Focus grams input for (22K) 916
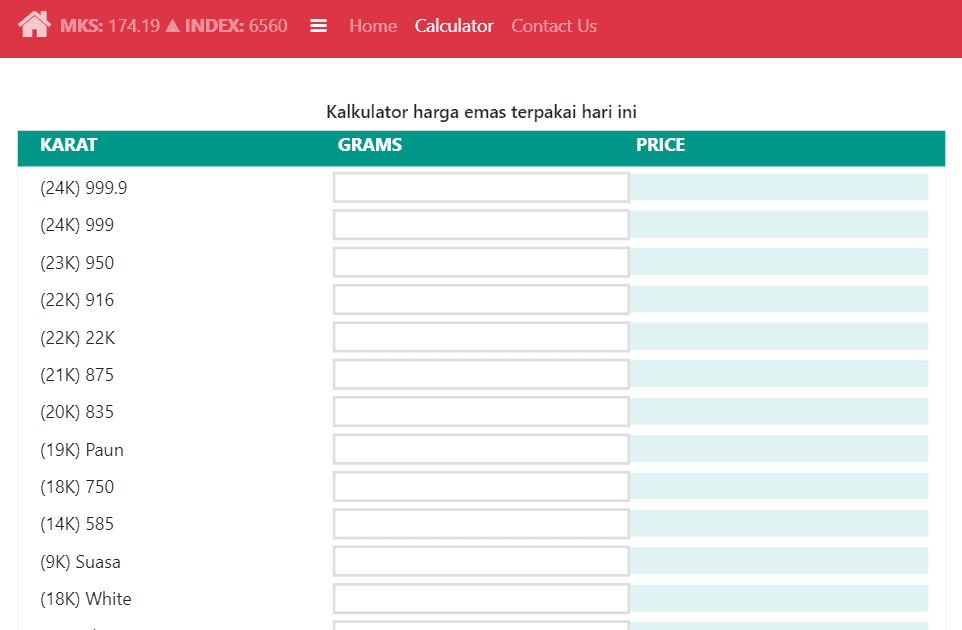 [x=482, y=299]
